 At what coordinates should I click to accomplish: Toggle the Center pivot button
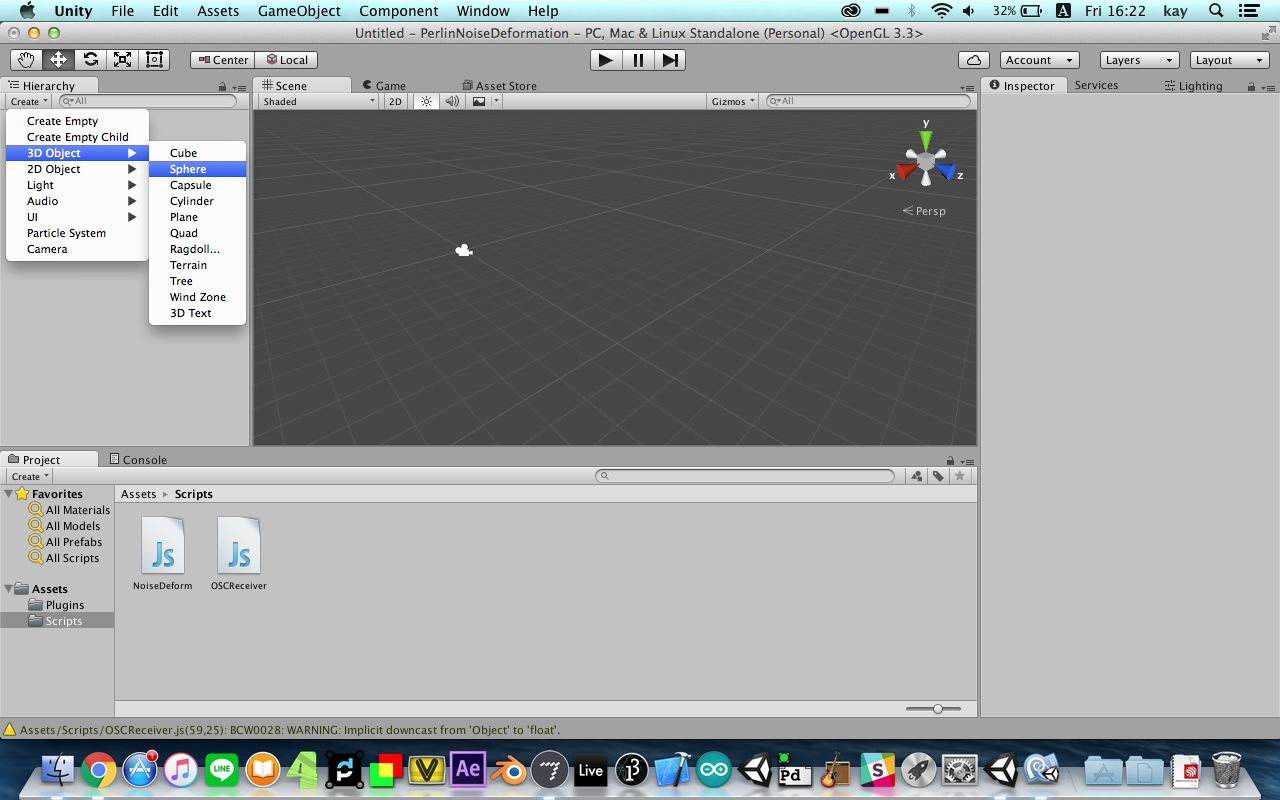coord(222,60)
